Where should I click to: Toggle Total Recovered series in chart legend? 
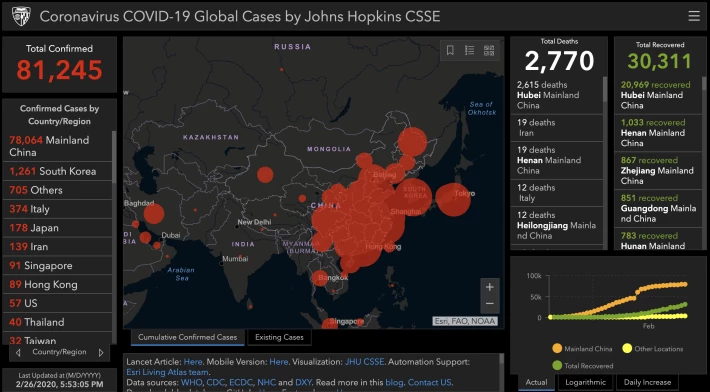(583, 365)
